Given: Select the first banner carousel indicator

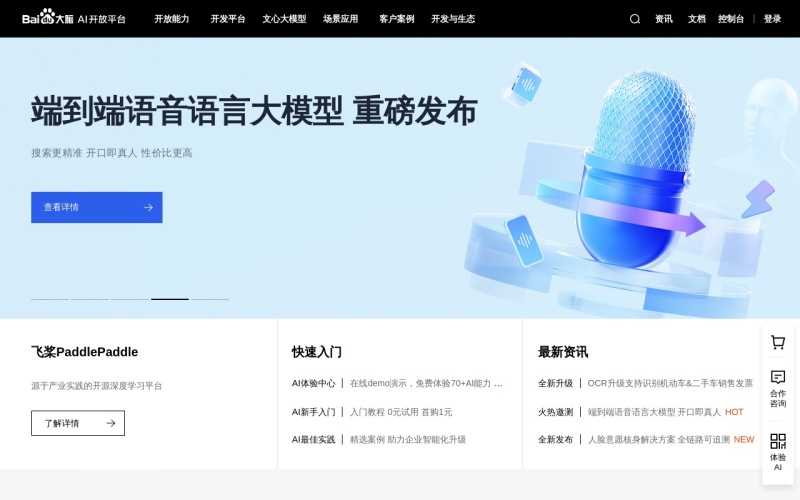Looking at the screenshot, I should point(50,299).
